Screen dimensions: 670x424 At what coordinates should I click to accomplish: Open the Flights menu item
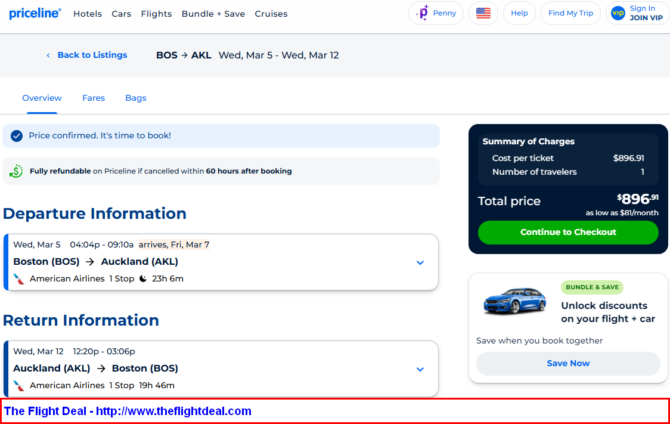pyautogui.click(x=156, y=14)
